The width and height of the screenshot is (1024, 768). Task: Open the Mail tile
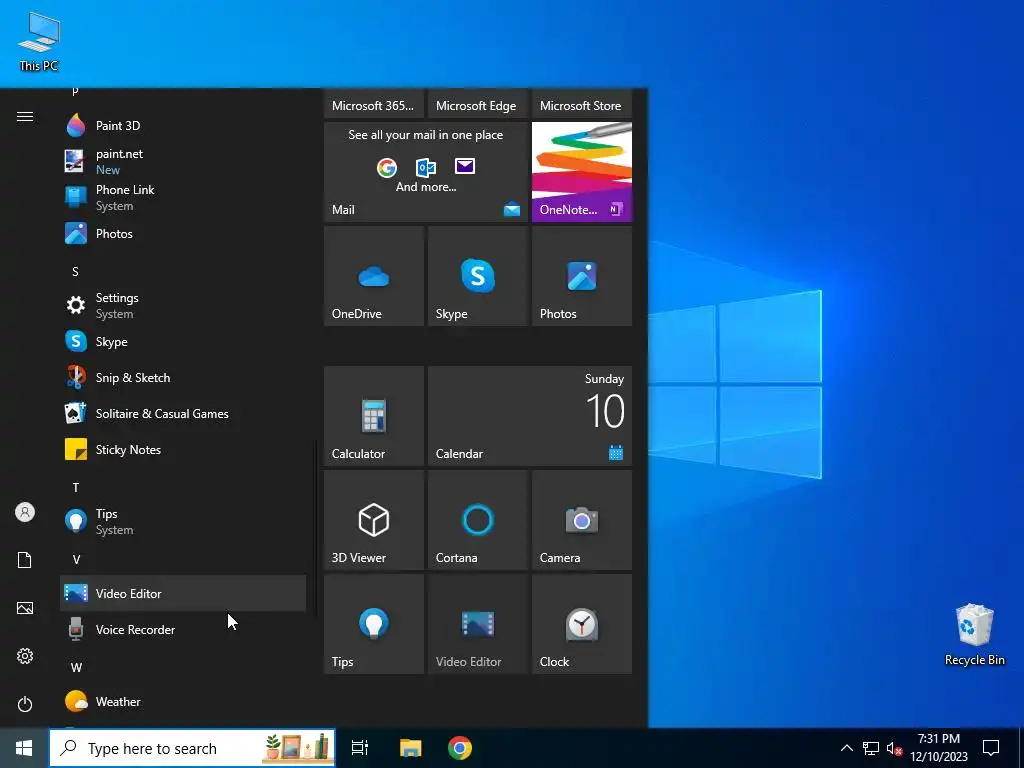coord(426,172)
